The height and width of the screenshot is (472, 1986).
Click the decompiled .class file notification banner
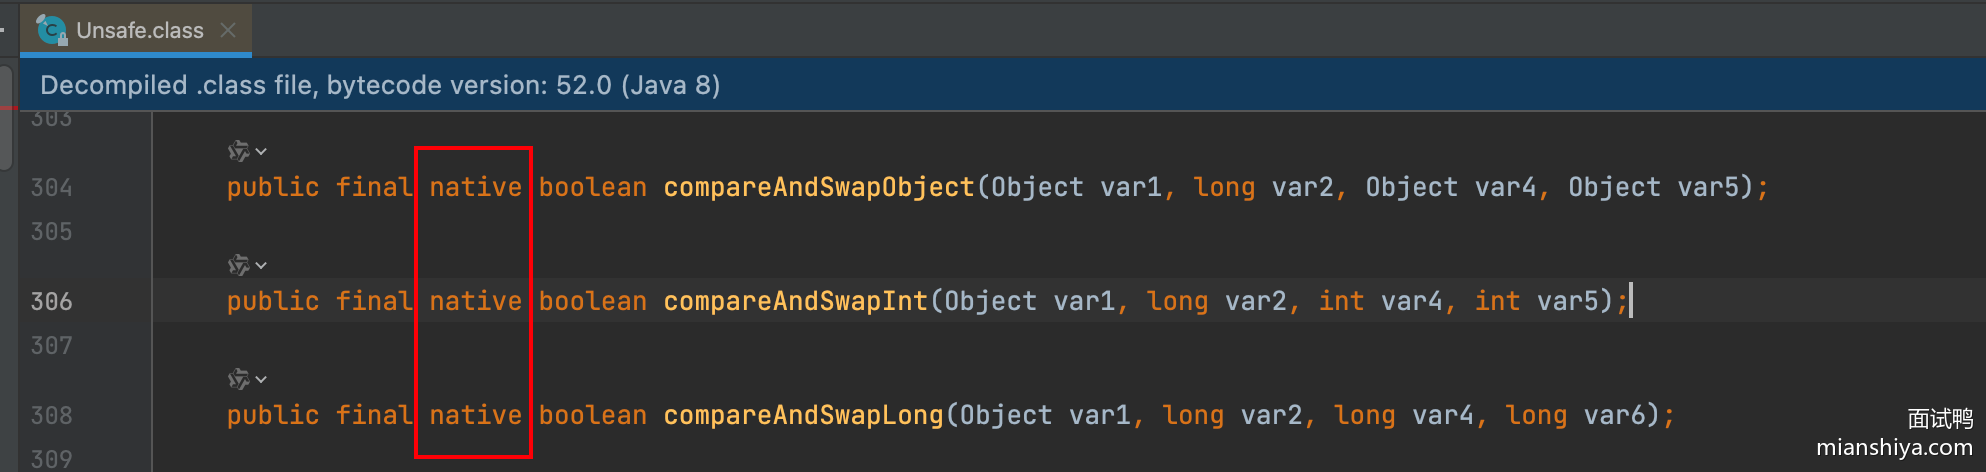pyautogui.click(x=380, y=85)
